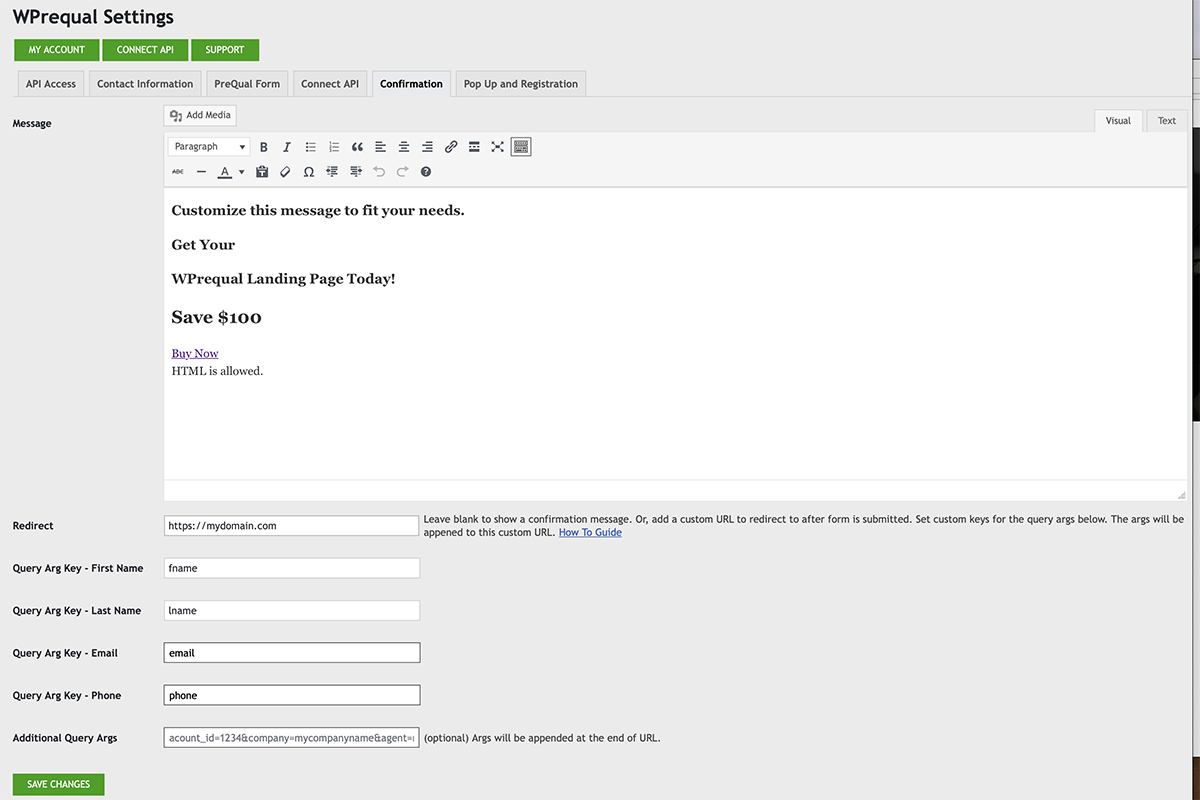Decrease paragraph indent
The width and height of the screenshot is (1200, 800).
[x=332, y=172]
